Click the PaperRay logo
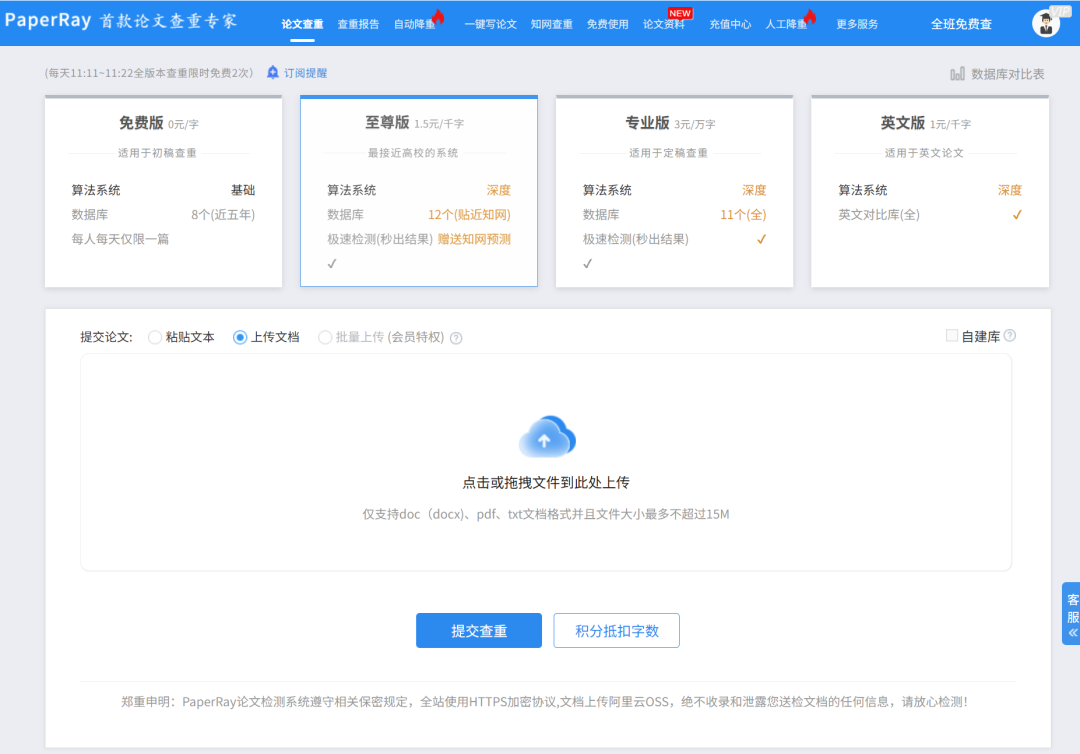The width and height of the screenshot is (1080, 754). [120, 22]
